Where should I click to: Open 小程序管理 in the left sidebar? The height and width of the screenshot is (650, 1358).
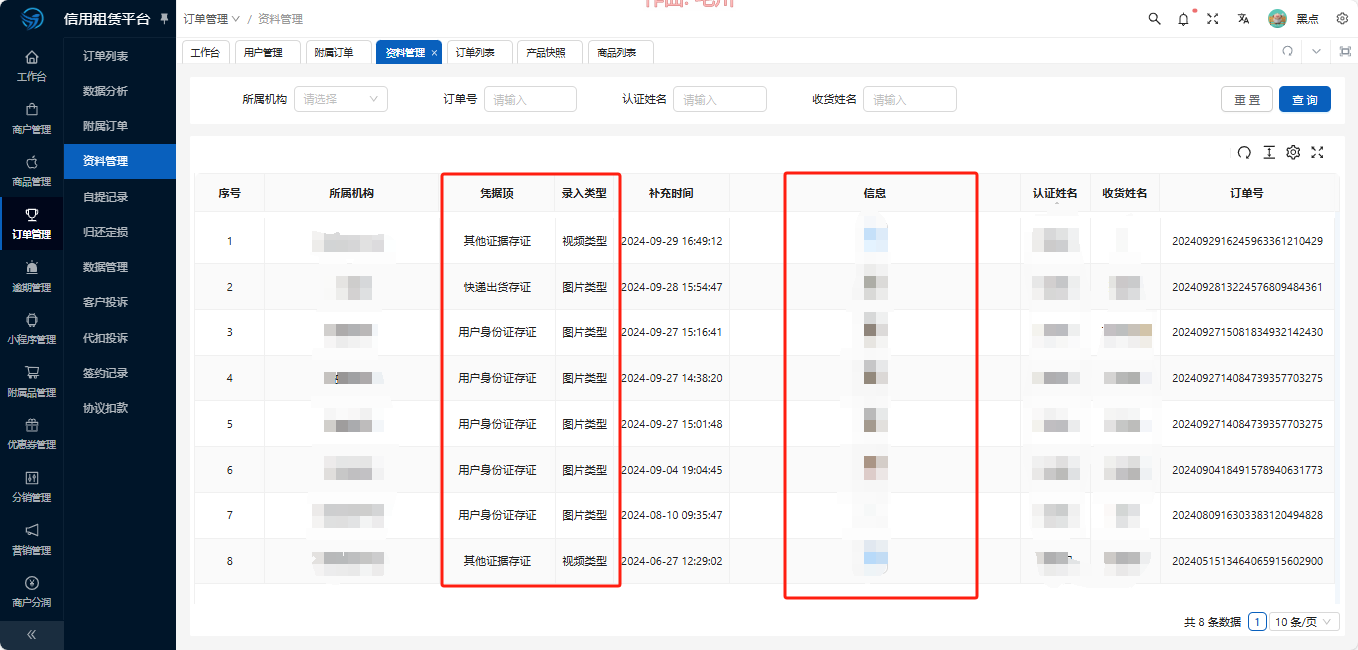click(32, 328)
